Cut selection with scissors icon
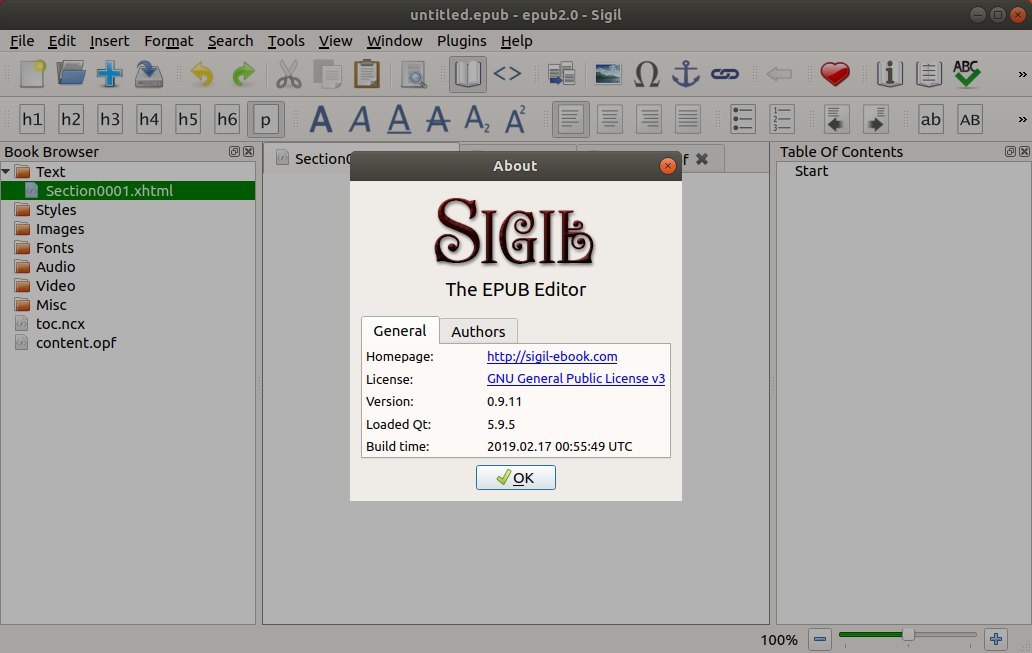This screenshot has width=1032, height=653. pyautogui.click(x=288, y=74)
